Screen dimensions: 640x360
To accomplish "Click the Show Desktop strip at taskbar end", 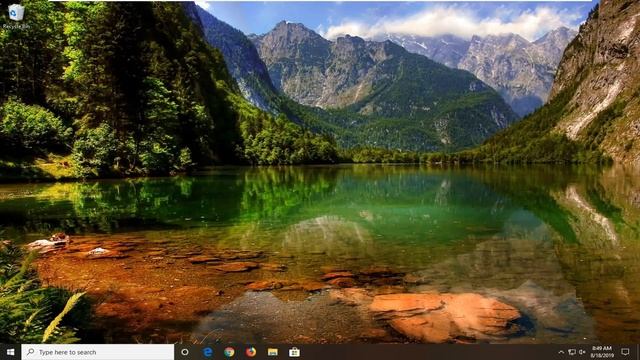I will [x=638, y=352].
